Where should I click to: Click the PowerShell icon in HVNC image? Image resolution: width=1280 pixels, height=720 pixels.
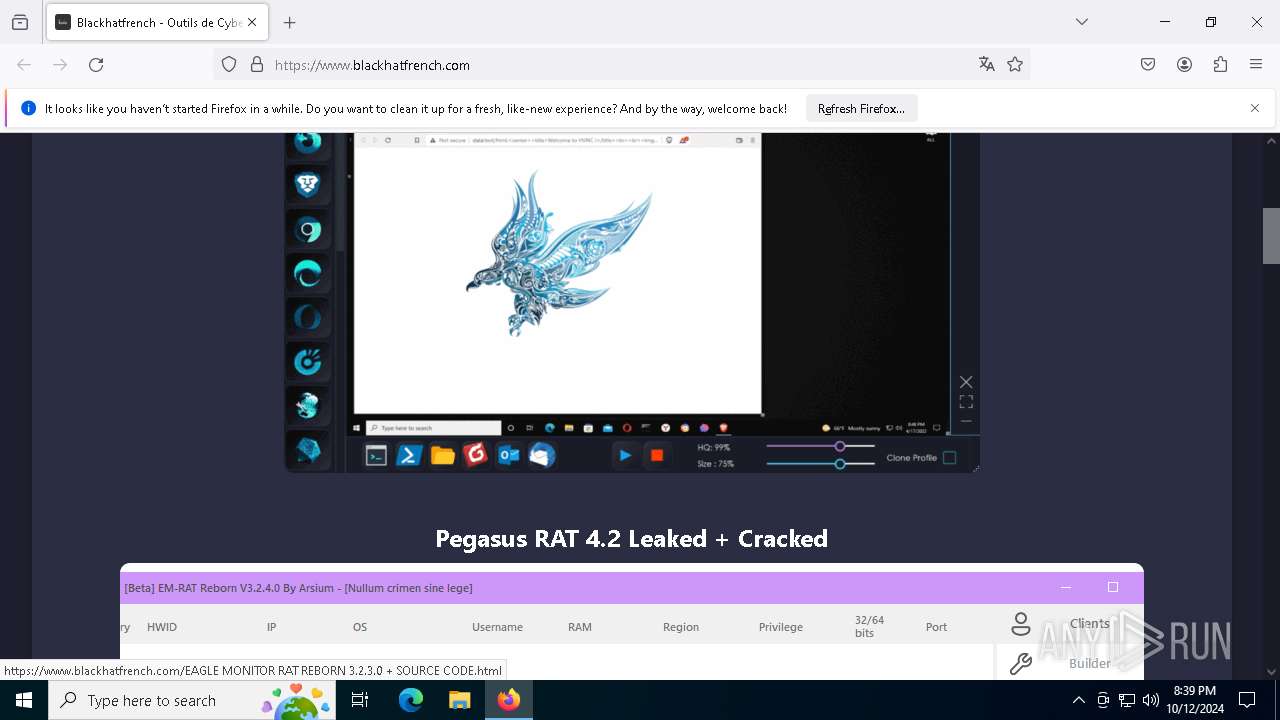(x=408, y=456)
